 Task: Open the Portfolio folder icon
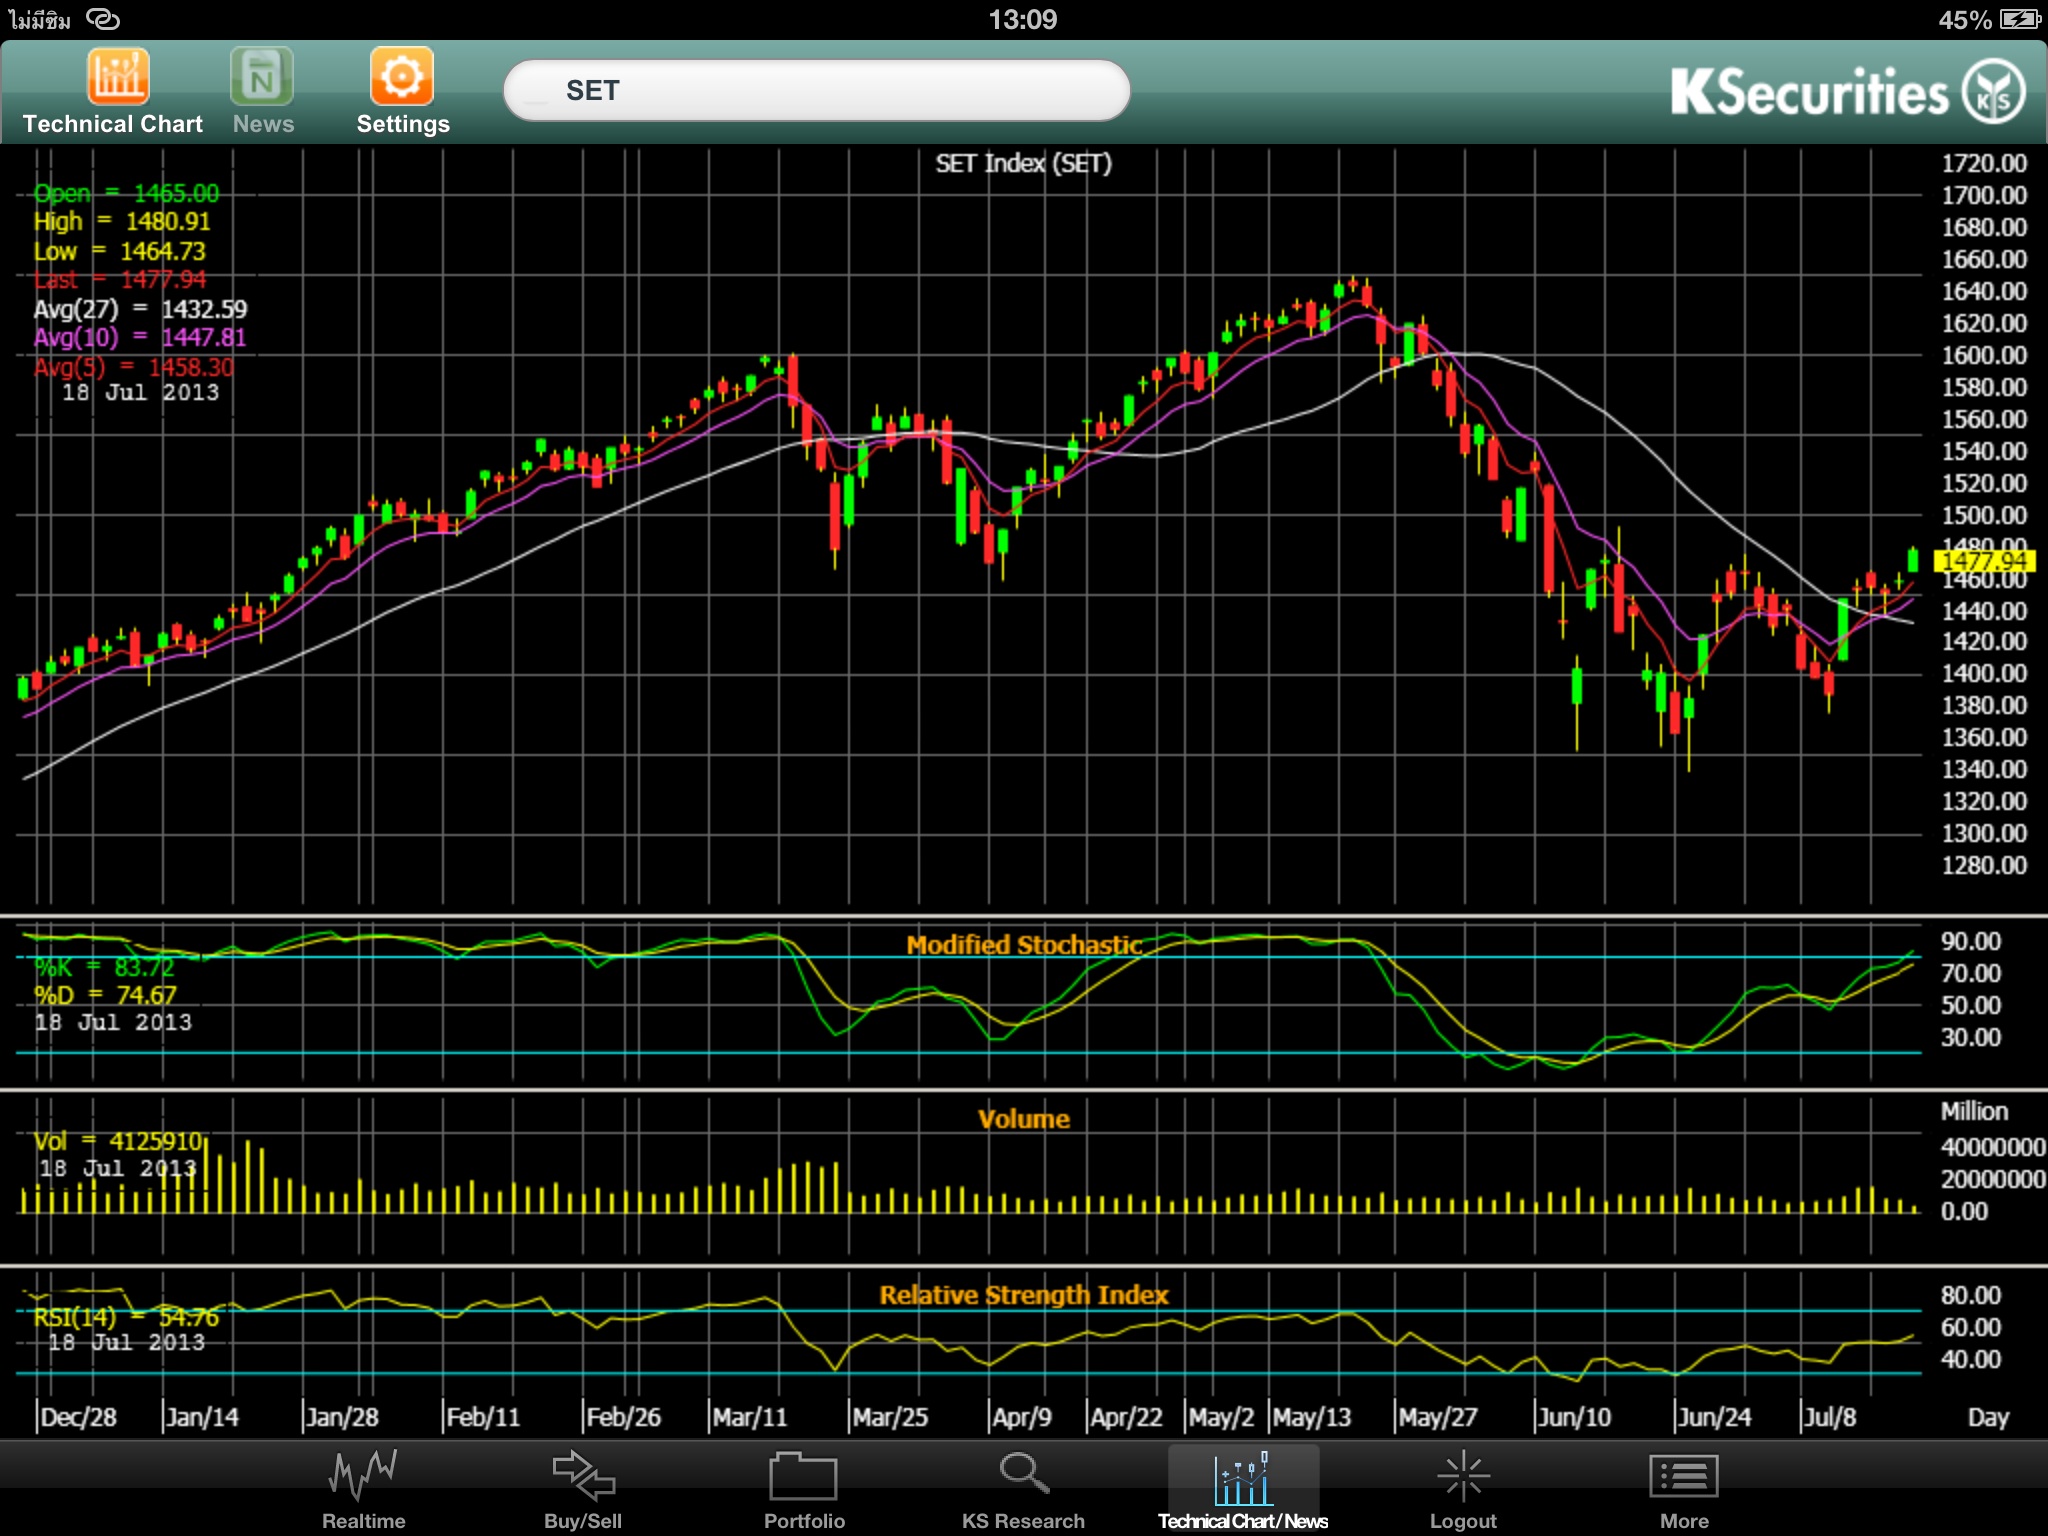pos(803,1479)
